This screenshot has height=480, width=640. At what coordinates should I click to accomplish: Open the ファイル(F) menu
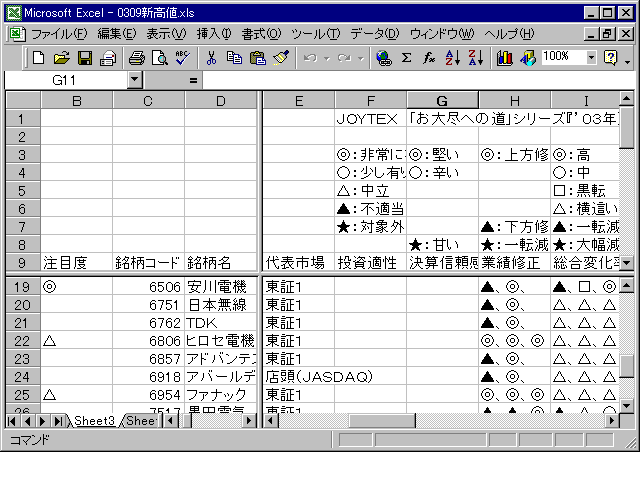59,33
